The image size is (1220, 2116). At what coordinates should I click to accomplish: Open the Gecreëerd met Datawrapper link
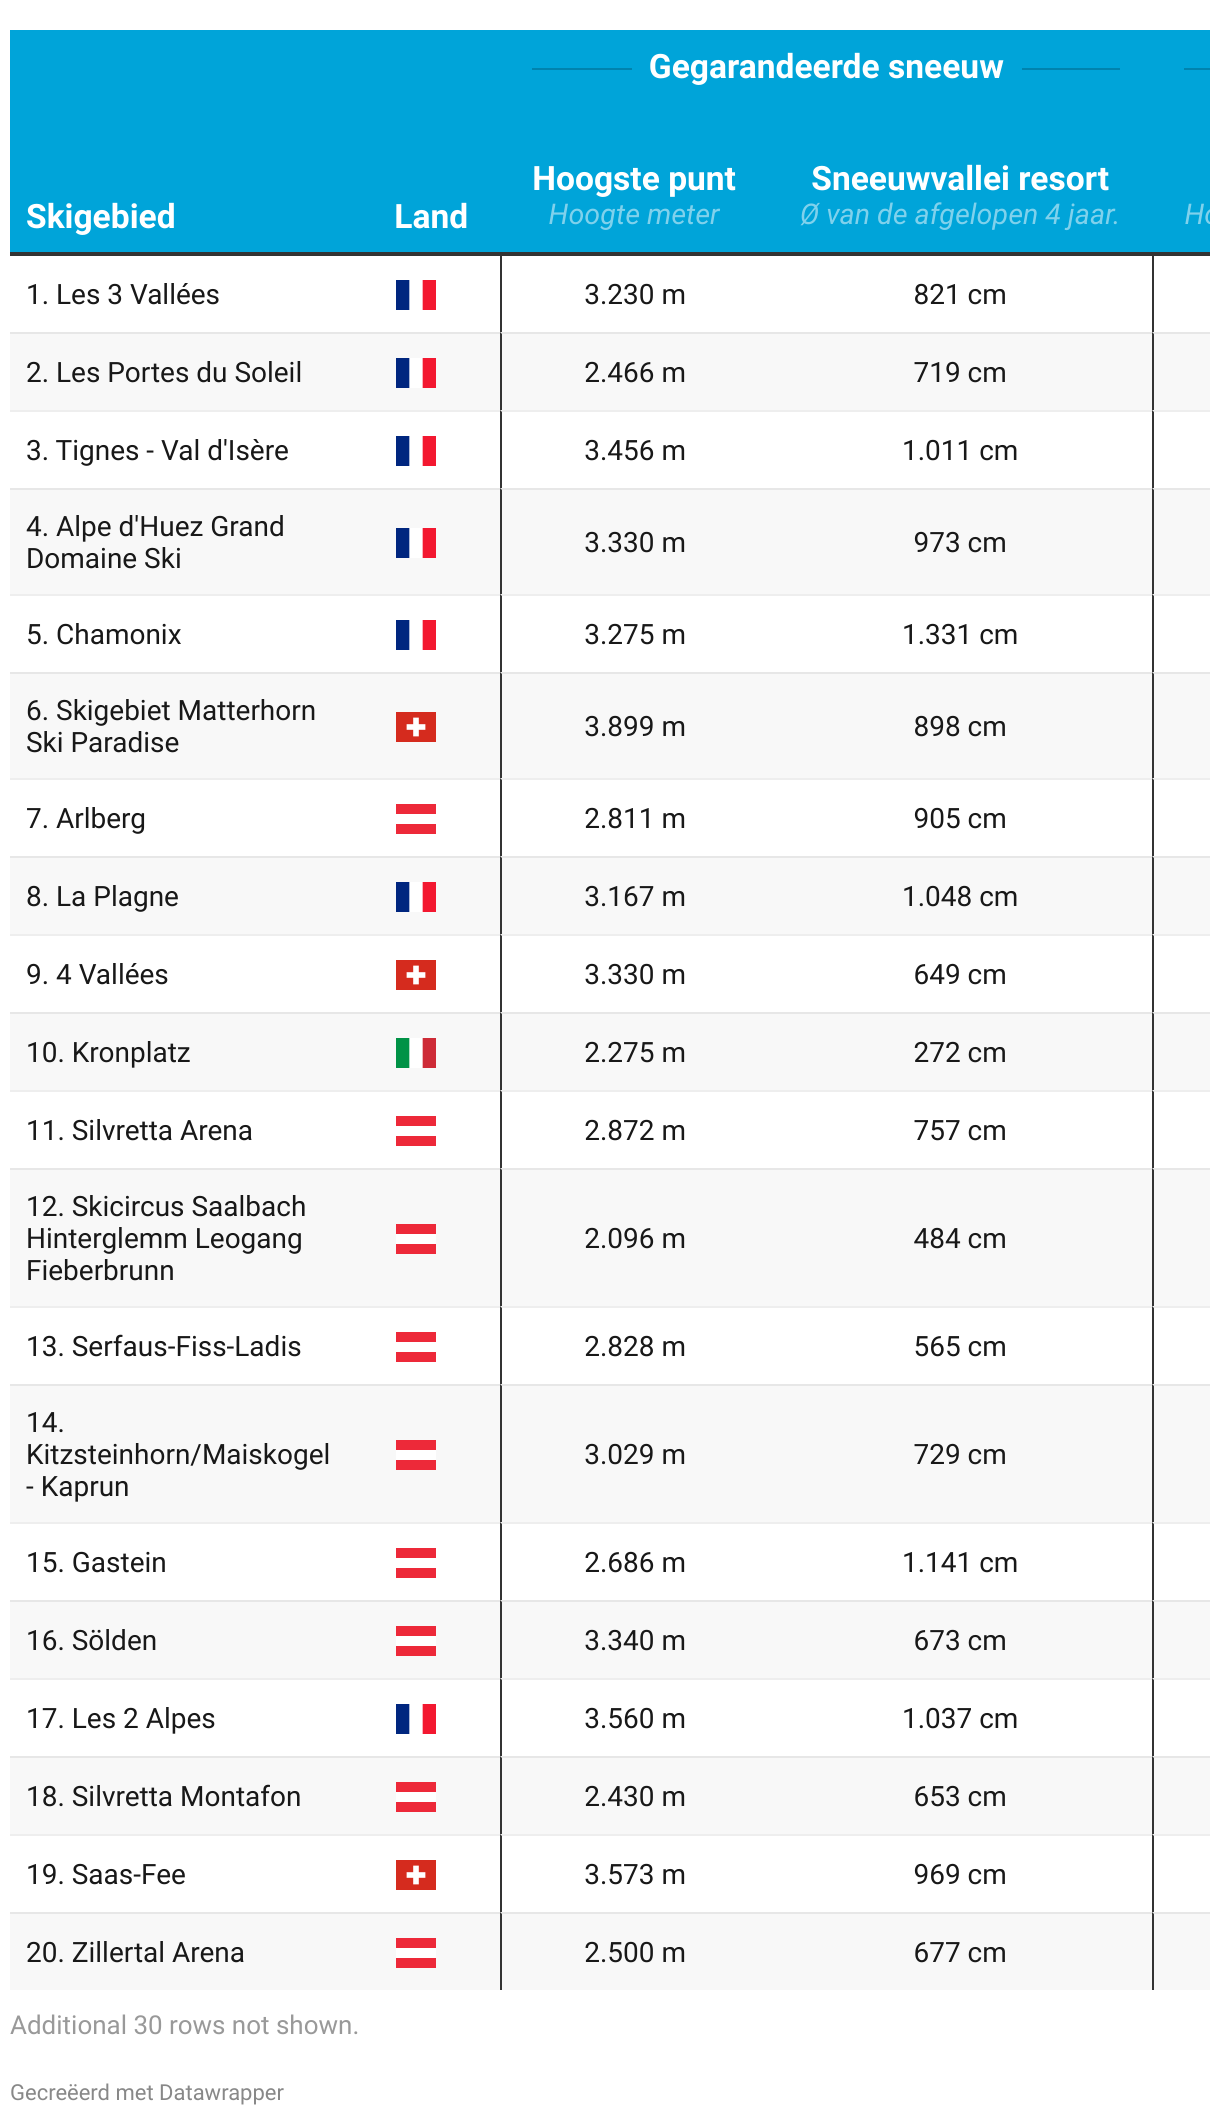(147, 2092)
